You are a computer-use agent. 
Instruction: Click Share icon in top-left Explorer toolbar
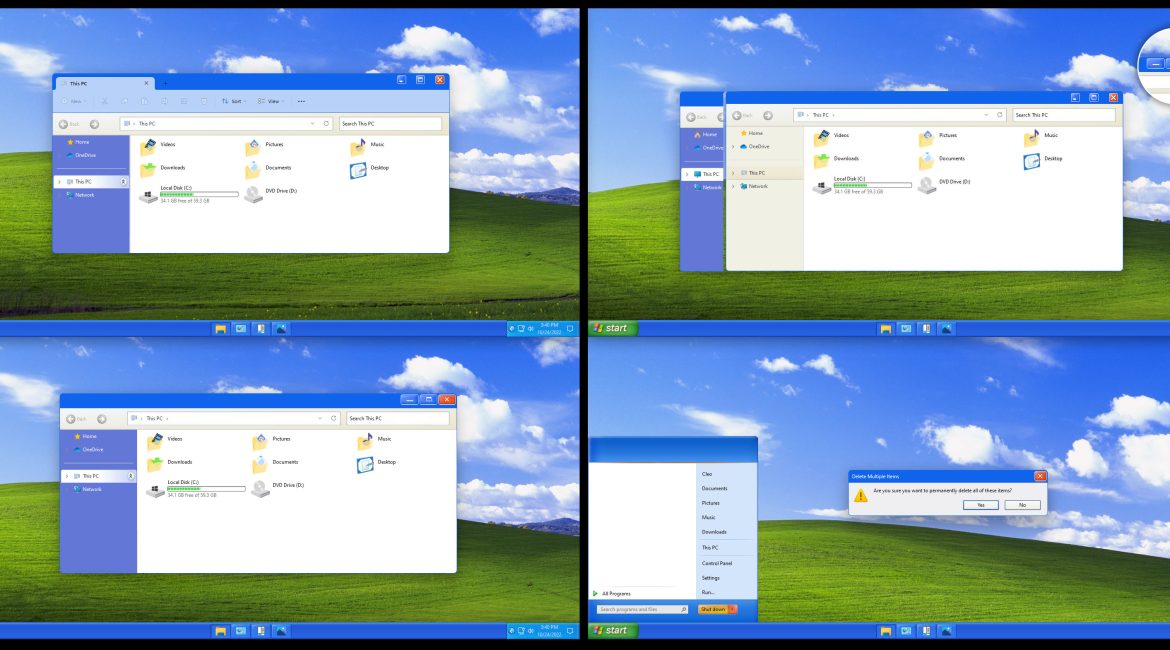184,101
